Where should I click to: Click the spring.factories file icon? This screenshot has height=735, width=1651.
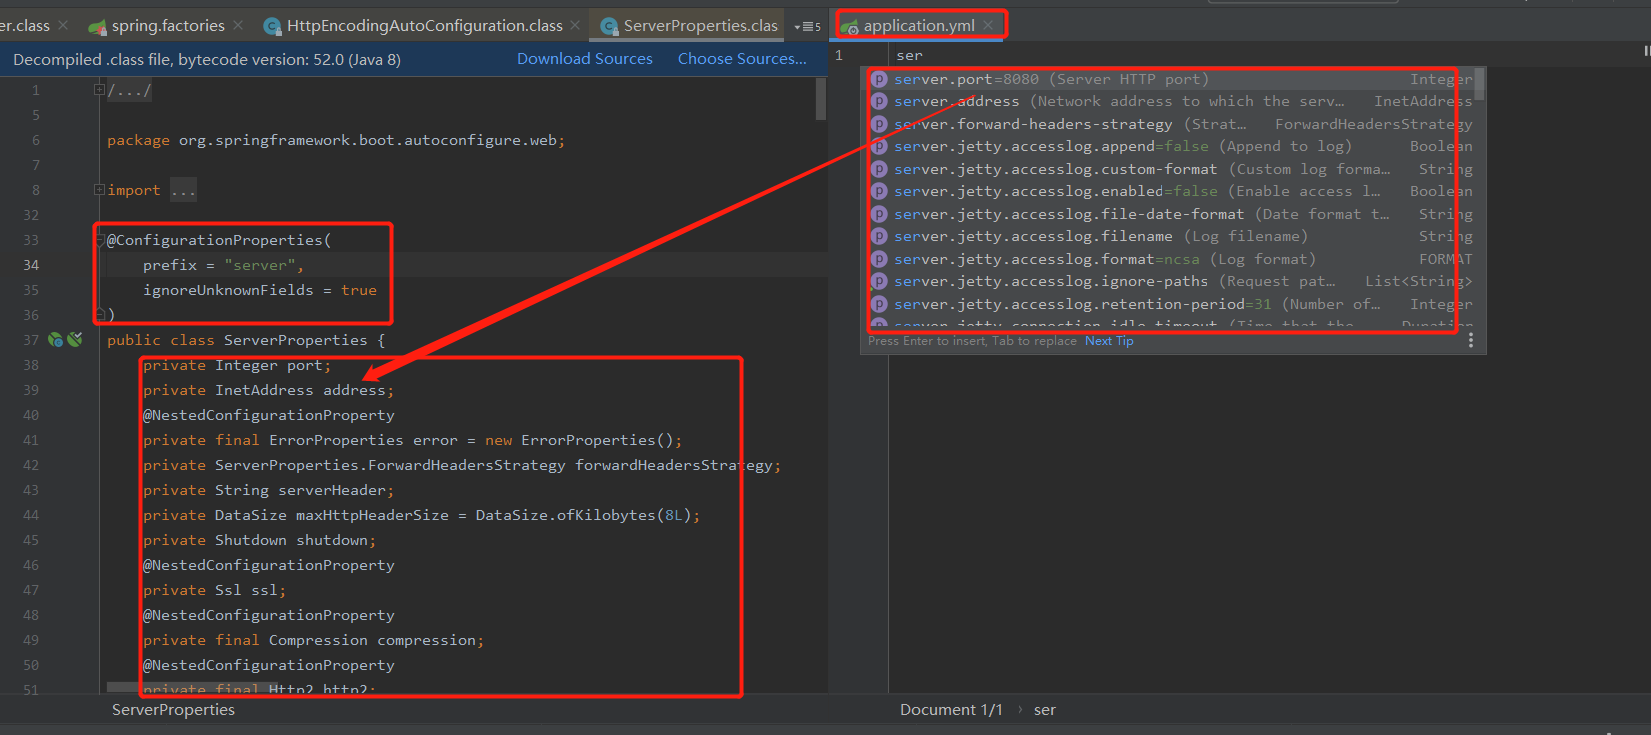[x=98, y=26]
